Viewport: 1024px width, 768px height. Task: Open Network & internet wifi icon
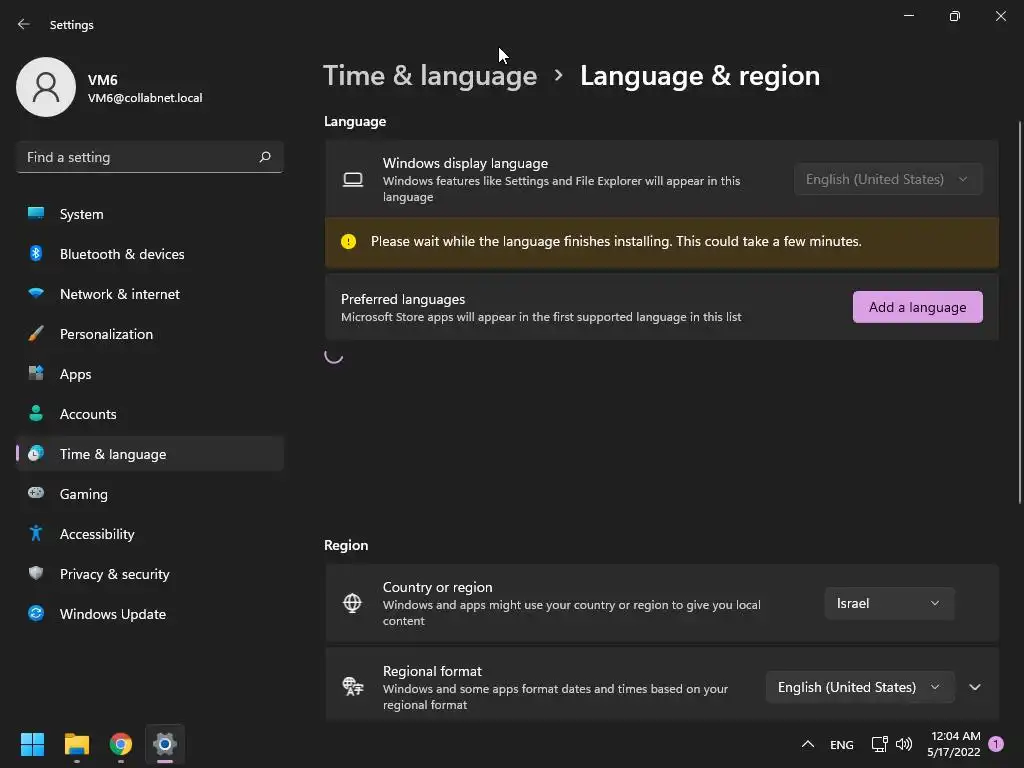[x=36, y=294]
